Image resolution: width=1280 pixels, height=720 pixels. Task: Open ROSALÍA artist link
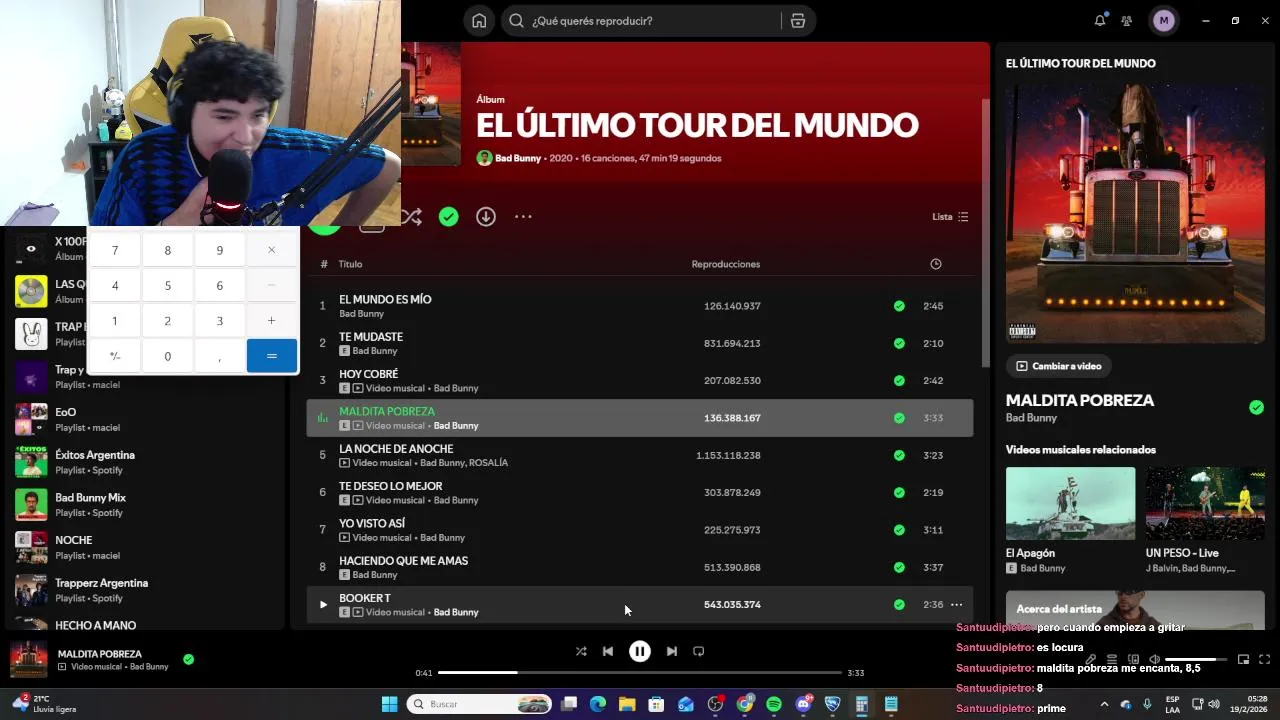pos(489,463)
